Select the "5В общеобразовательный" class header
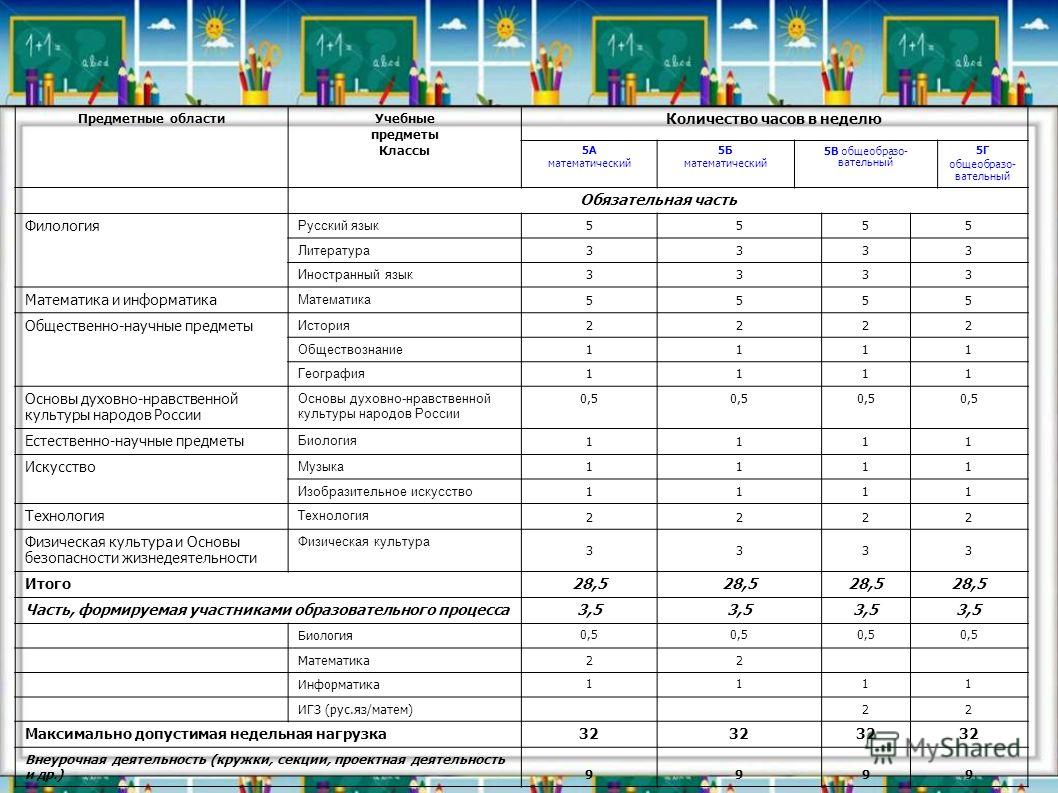This screenshot has height=793, width=1058. (866, 157)
